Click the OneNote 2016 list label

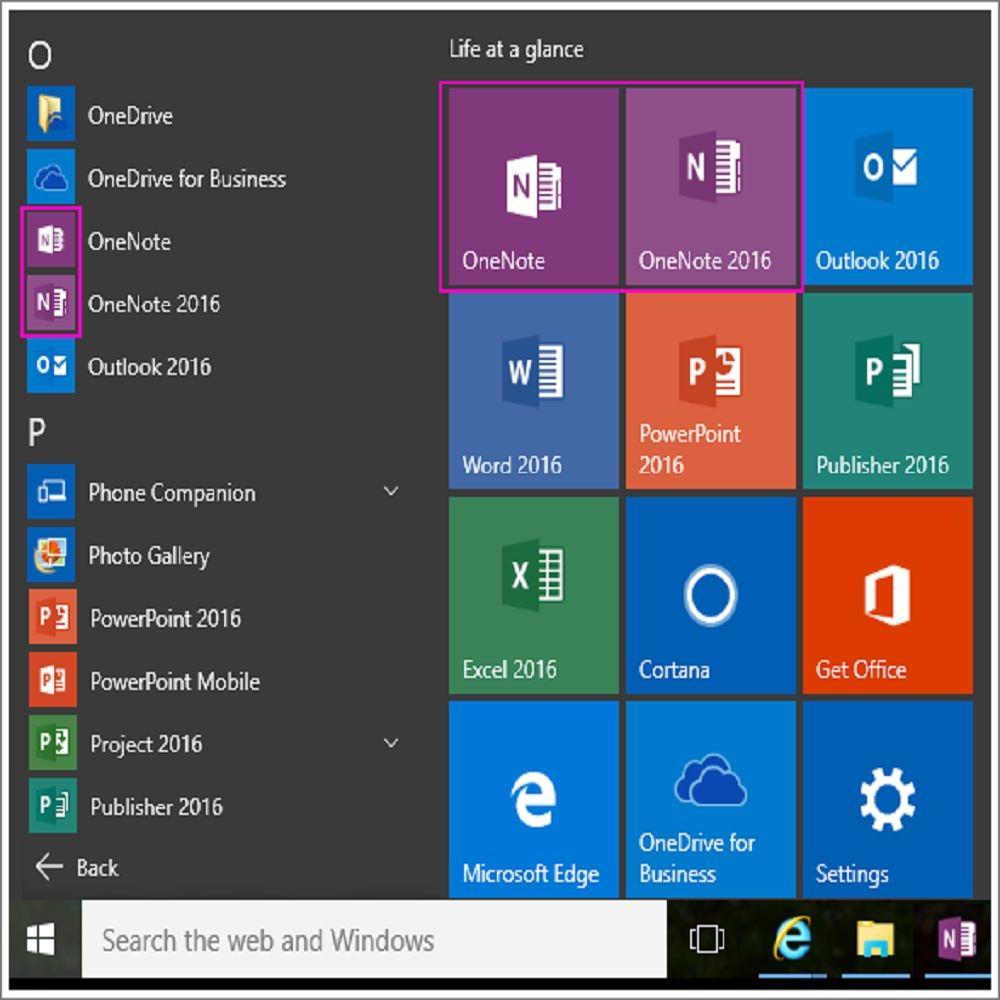point(154,304)
